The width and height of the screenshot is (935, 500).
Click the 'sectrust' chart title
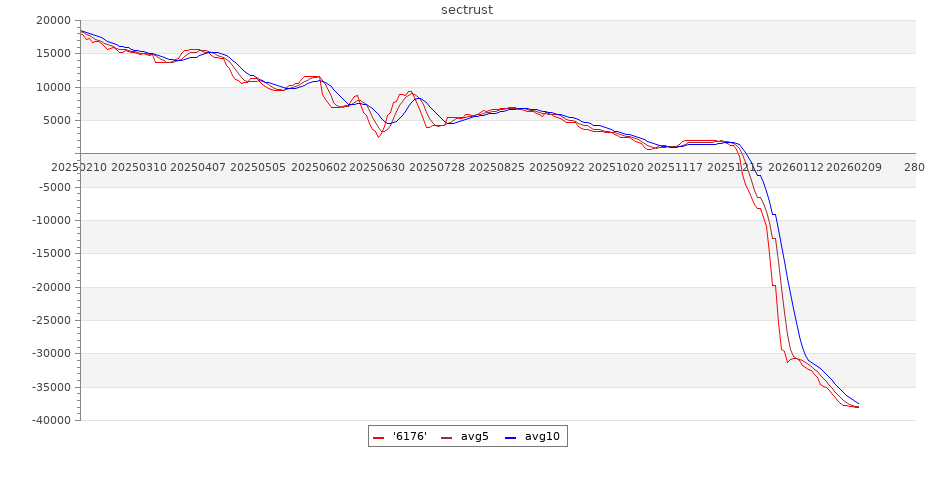(467, 10)
